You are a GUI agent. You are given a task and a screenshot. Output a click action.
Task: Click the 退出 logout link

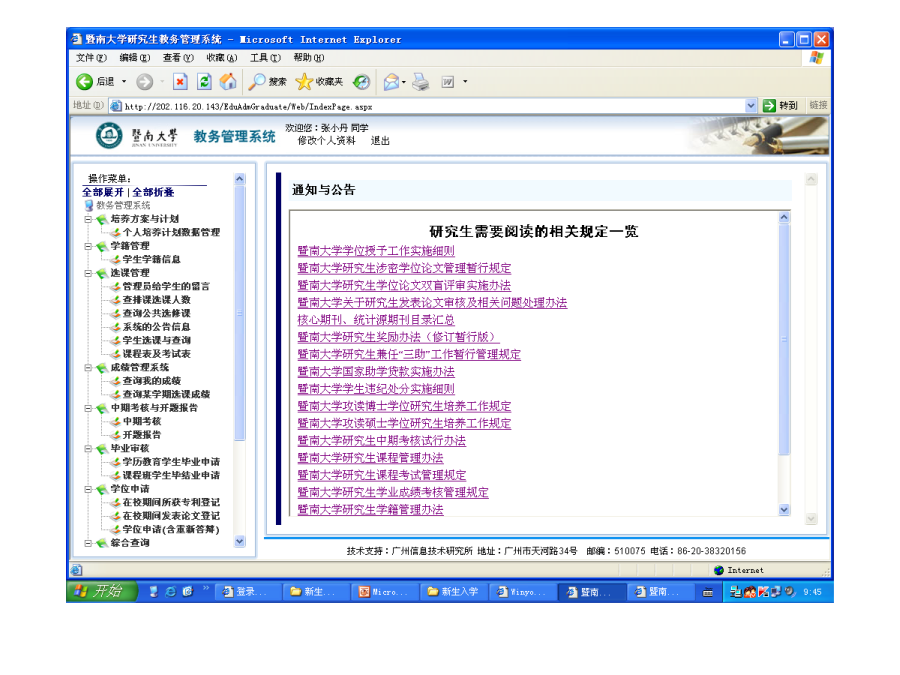pos(380,141)
